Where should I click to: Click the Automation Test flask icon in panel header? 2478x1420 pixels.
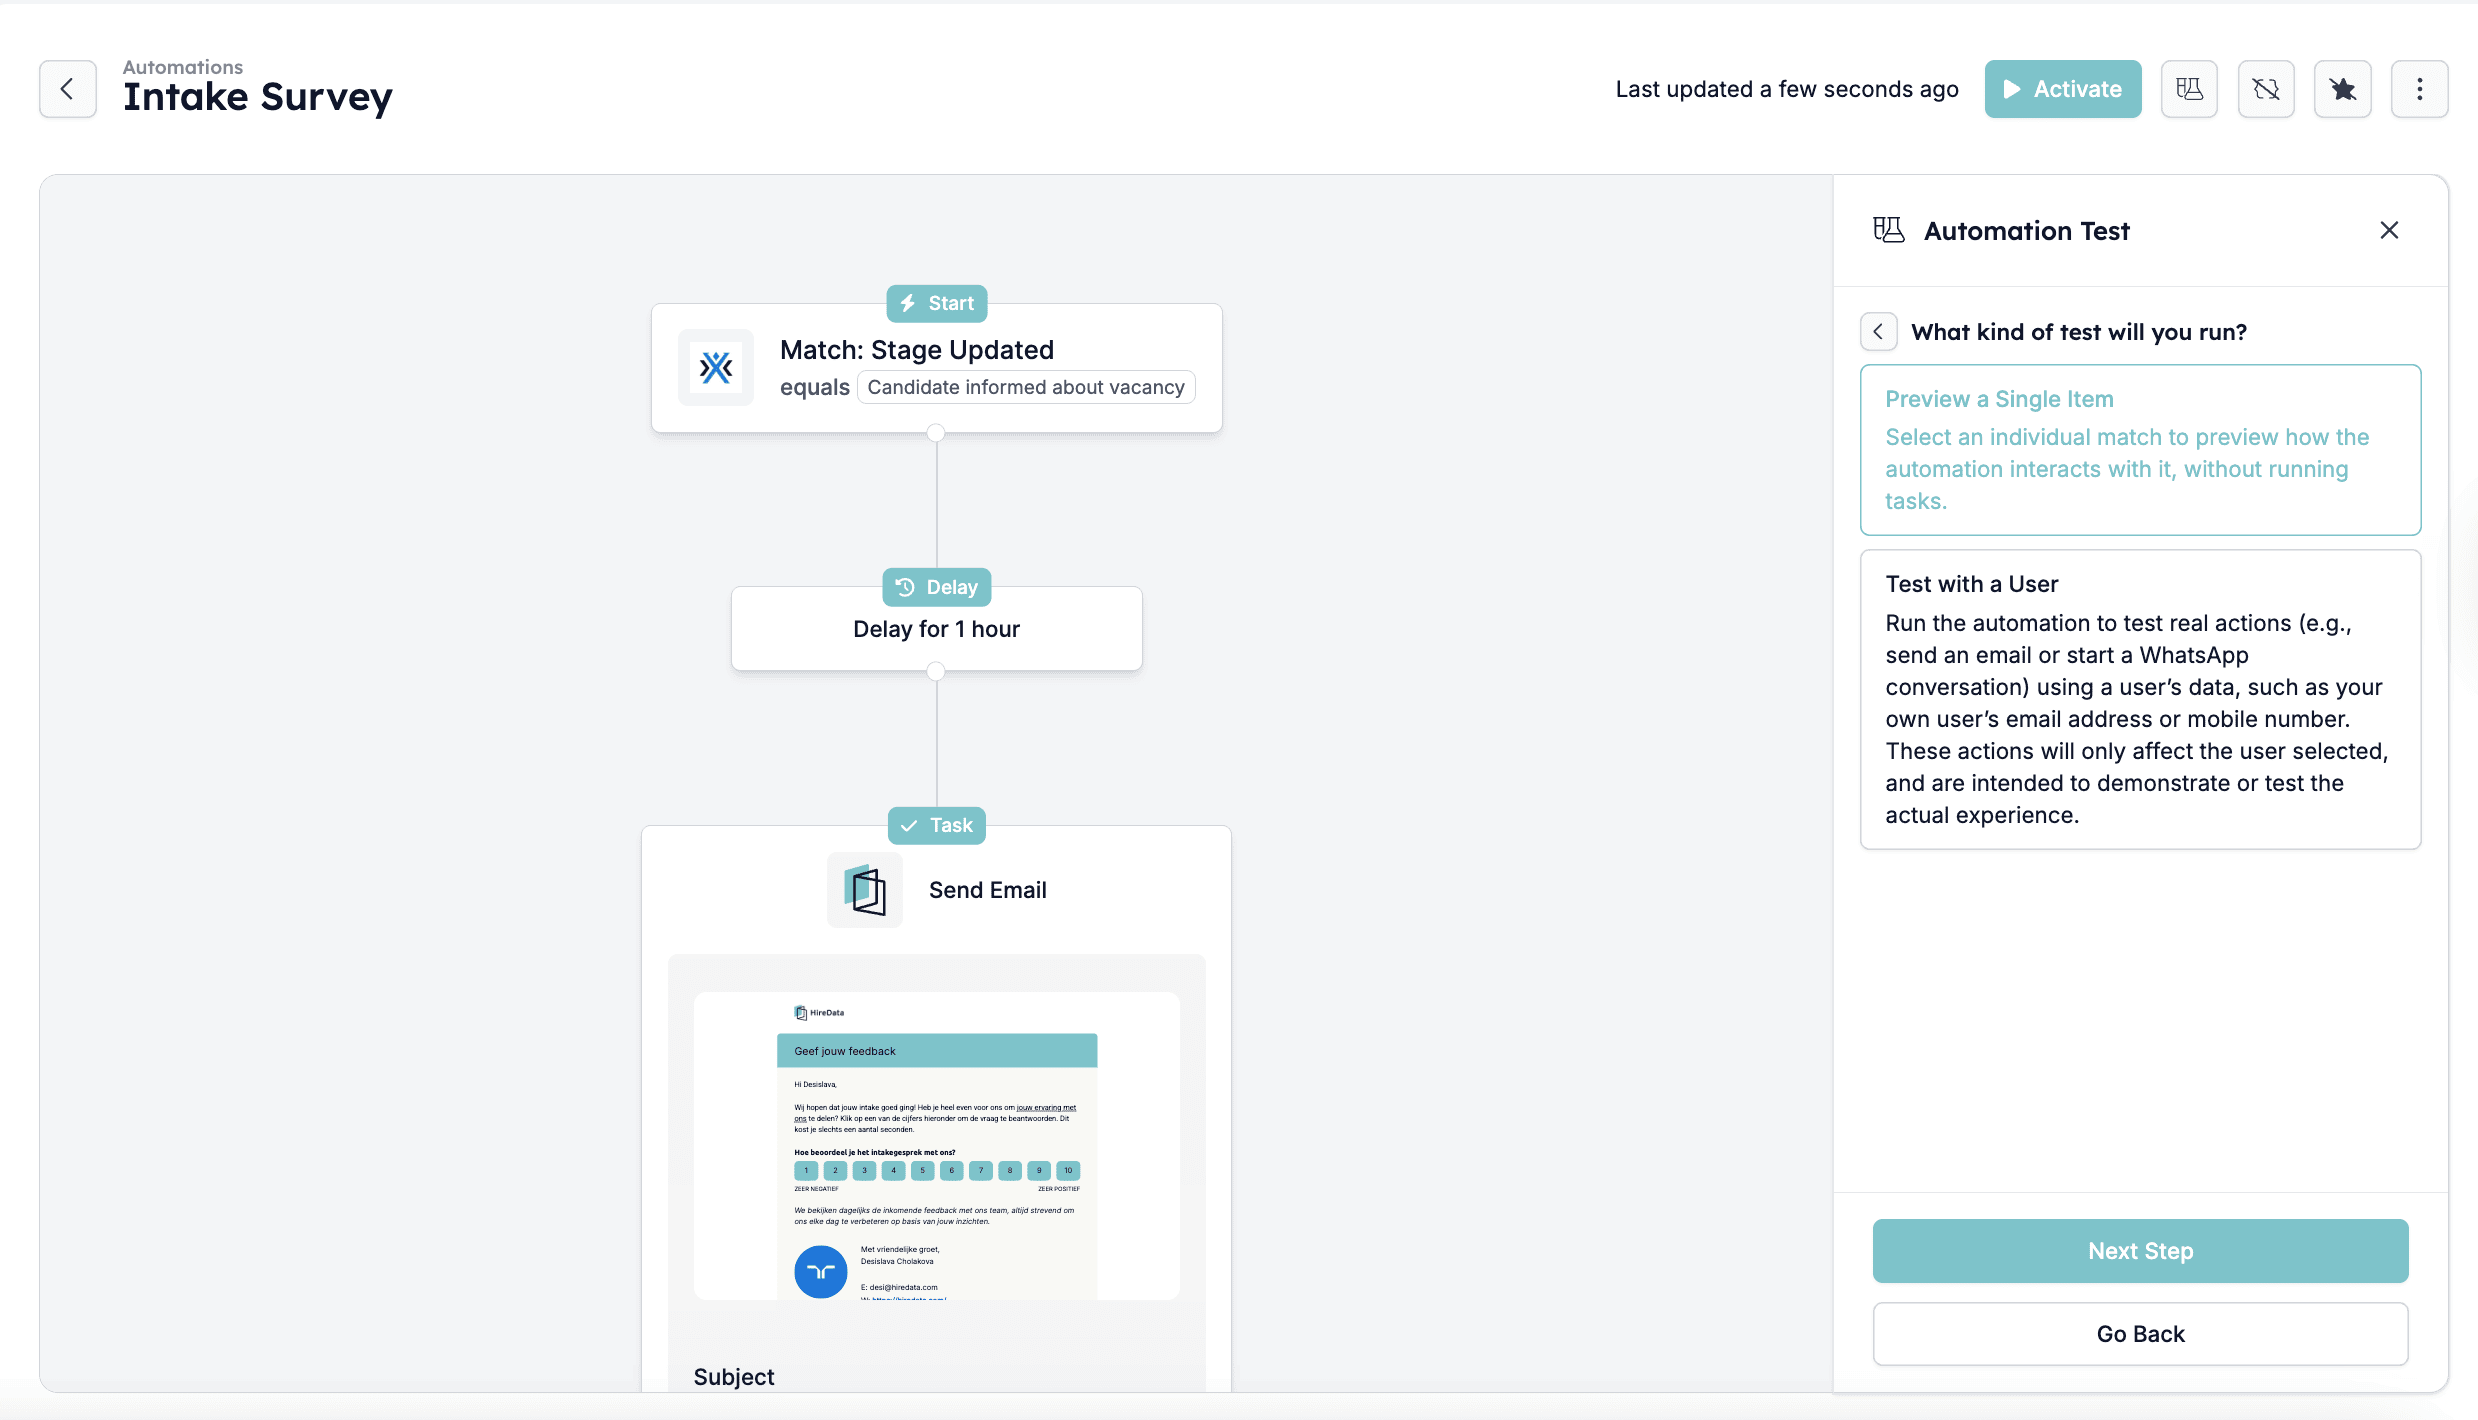tap(1889, 231)
